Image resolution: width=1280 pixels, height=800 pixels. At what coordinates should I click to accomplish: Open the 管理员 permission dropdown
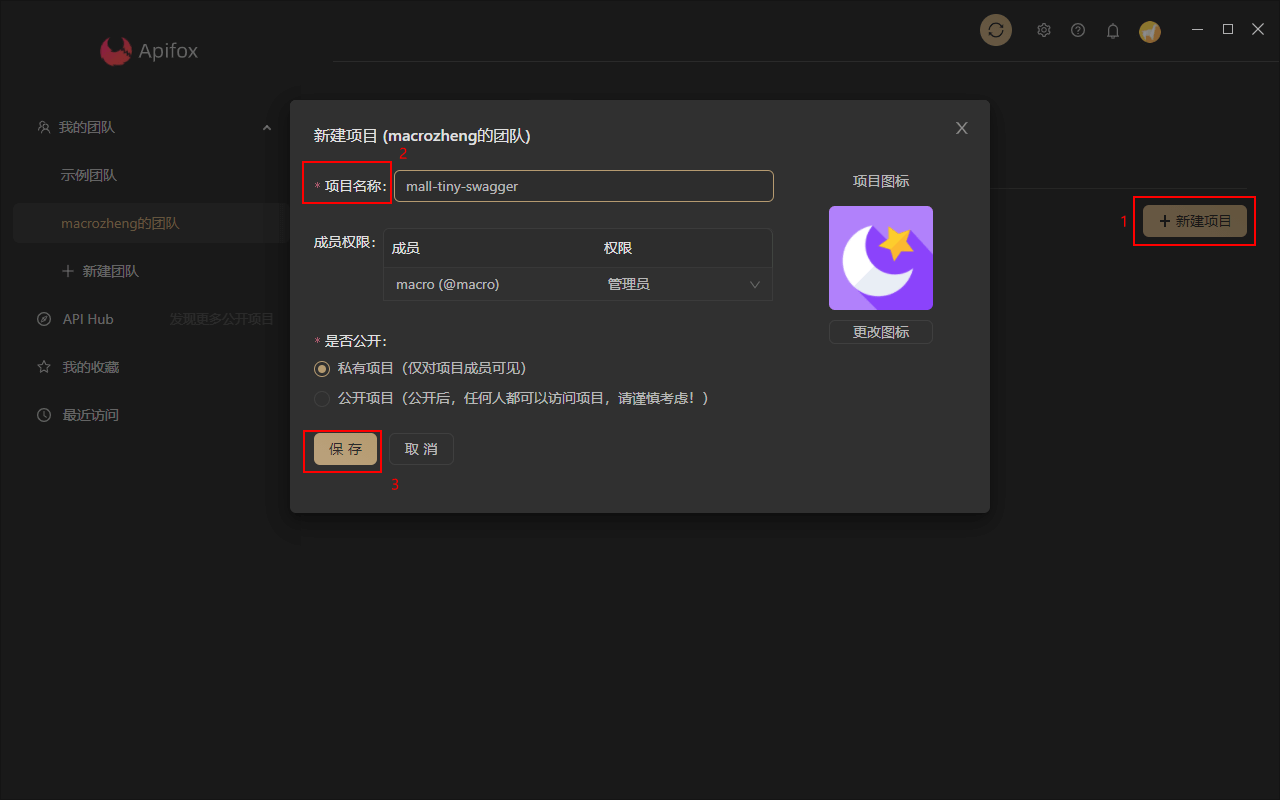pyautogui.click(x=684, y=284)
